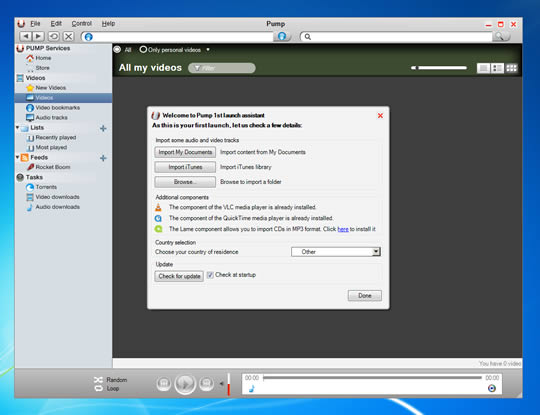540x415 pixels.
Task: Click the Stop loading X icon
Action: tap(69, 36)
